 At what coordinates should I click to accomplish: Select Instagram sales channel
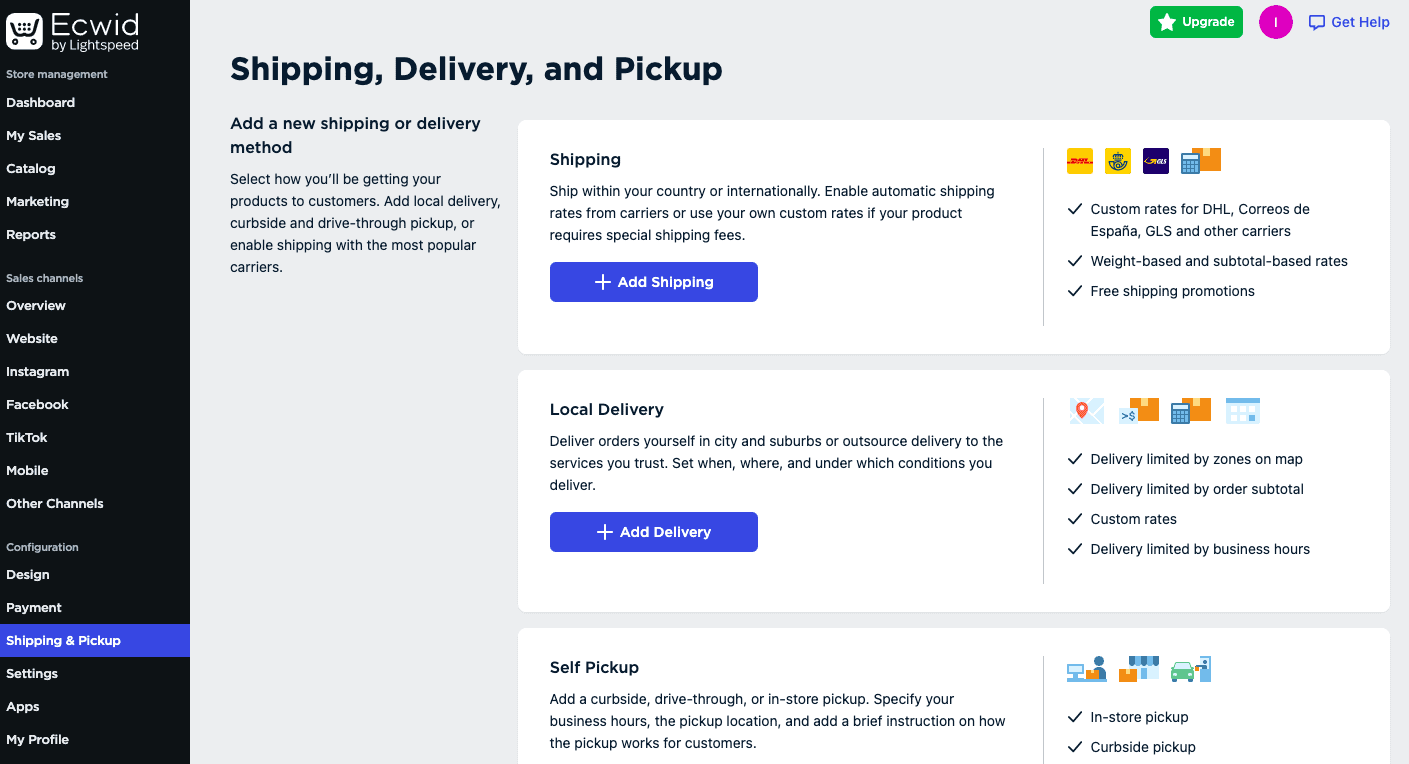38,371
